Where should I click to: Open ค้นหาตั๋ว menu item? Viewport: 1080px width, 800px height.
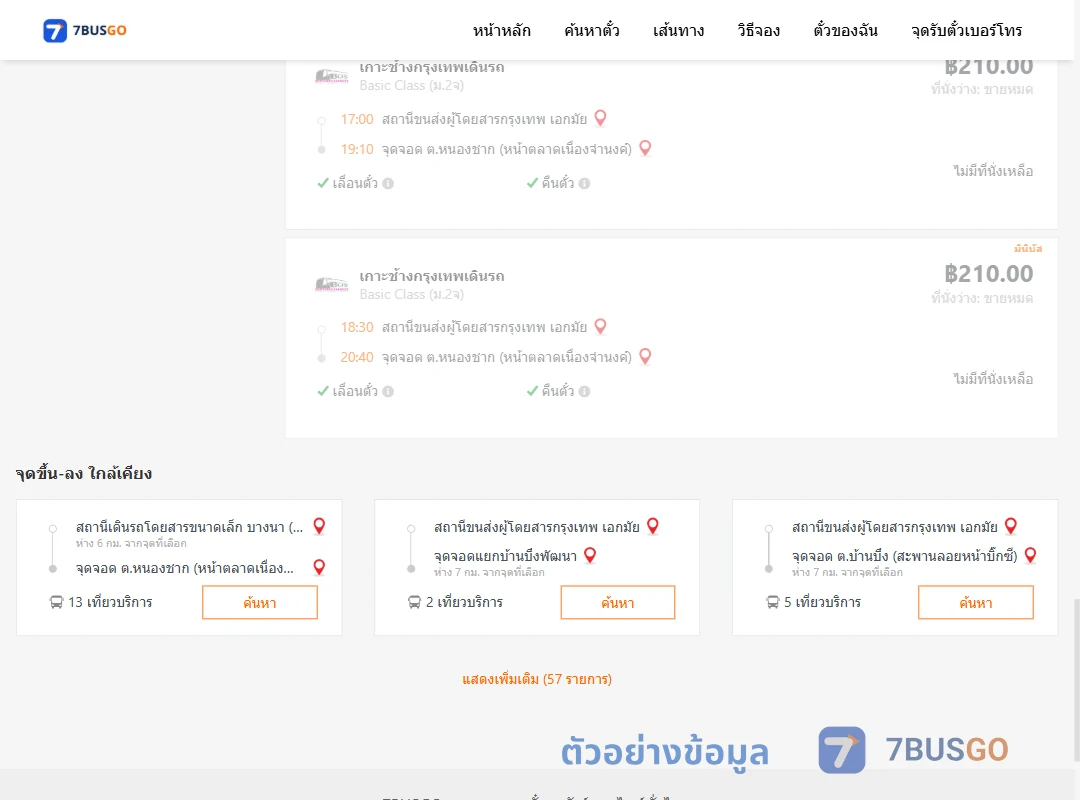[x=592, y=30]
